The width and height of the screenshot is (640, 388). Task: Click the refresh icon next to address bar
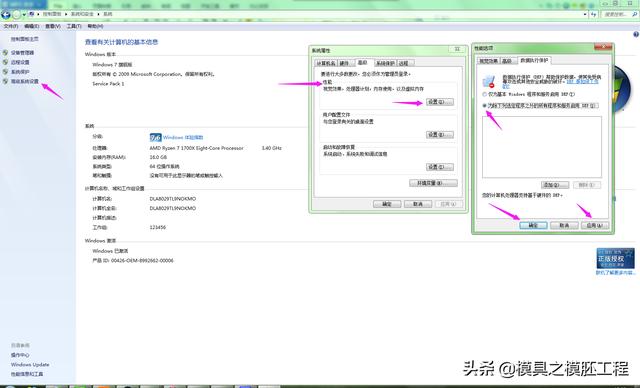coord(593,14)
